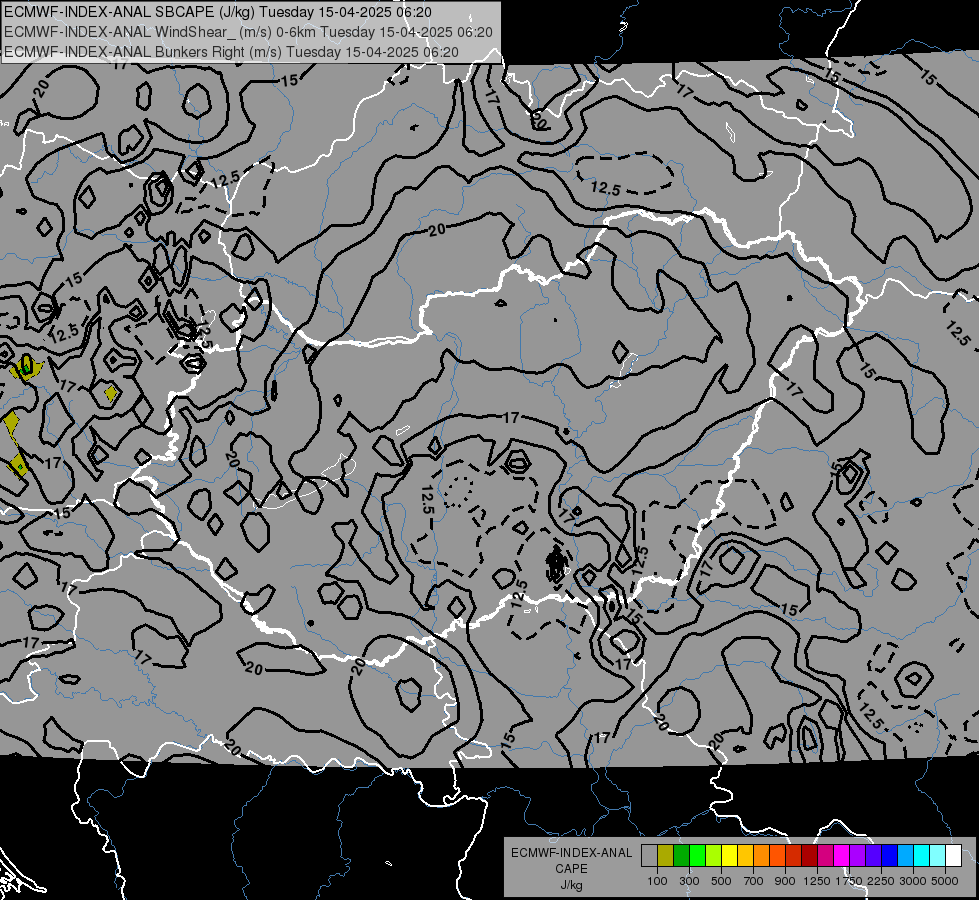This screenshot has width=979, height=900.
Task: Select the dark red legend swatch
Action: coord(809,856)
